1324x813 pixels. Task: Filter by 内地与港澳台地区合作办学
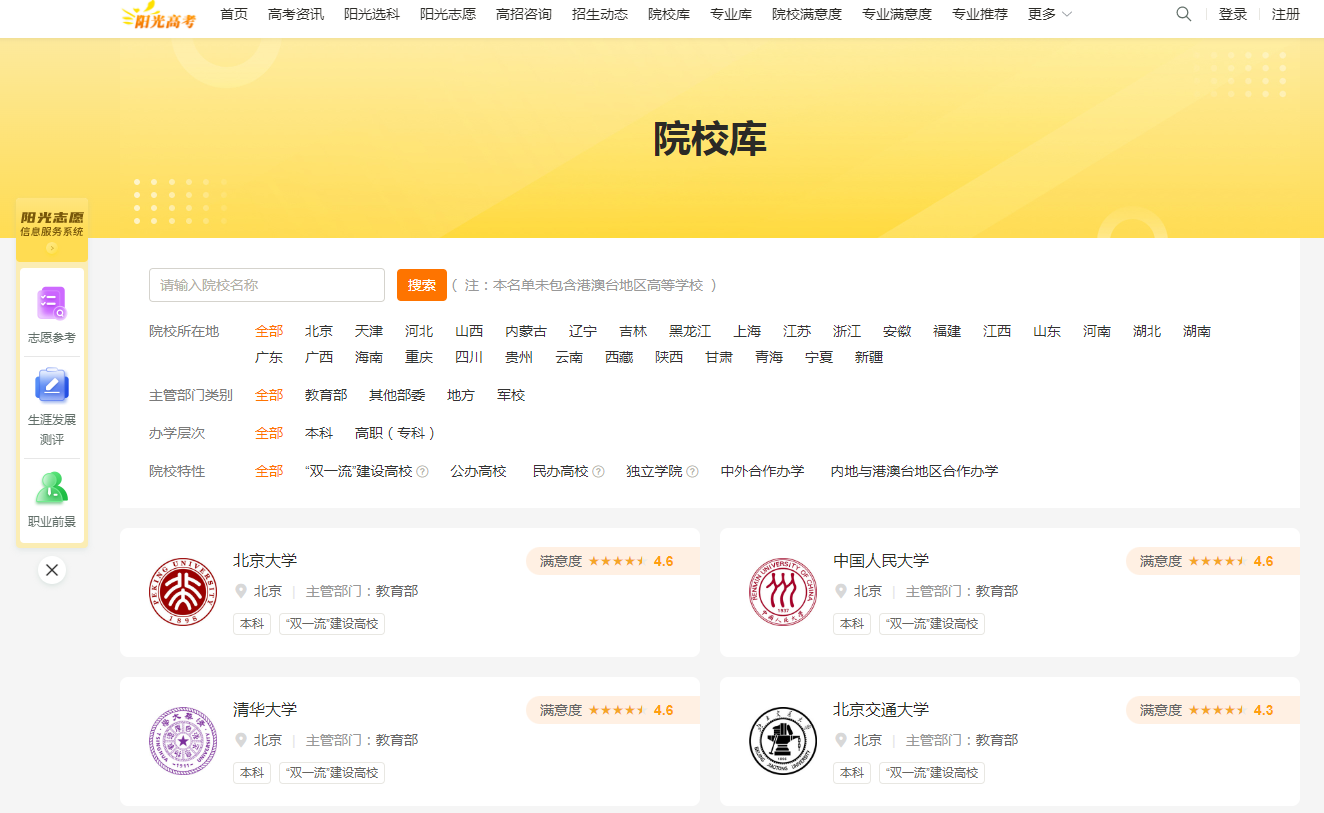click(915, 471)
